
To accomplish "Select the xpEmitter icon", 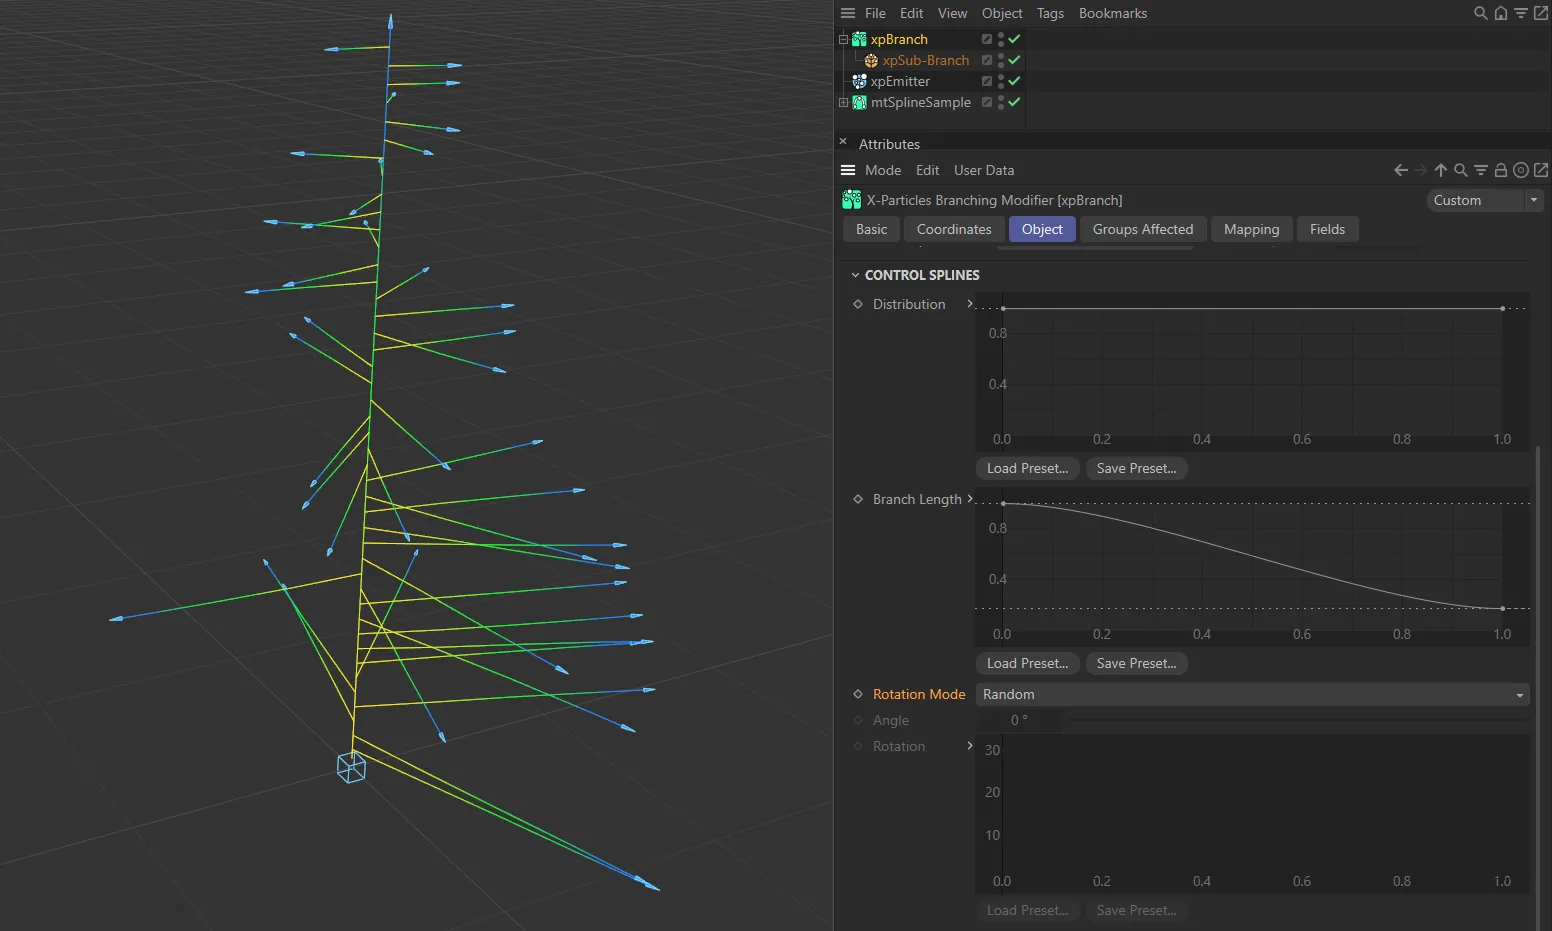I will click(x=859, y=81).
